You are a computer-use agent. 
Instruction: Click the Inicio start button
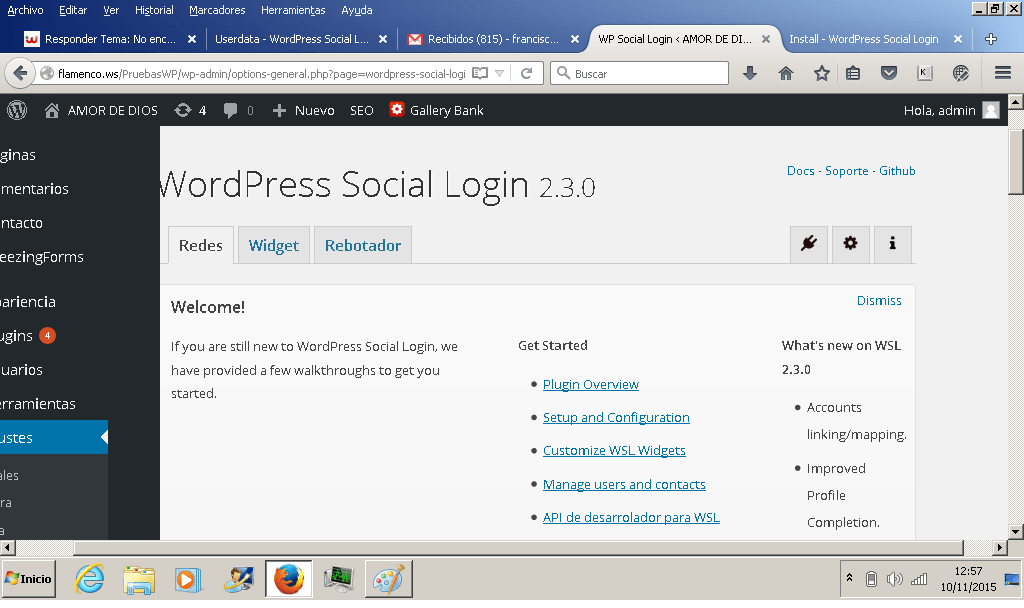[28, 579]
